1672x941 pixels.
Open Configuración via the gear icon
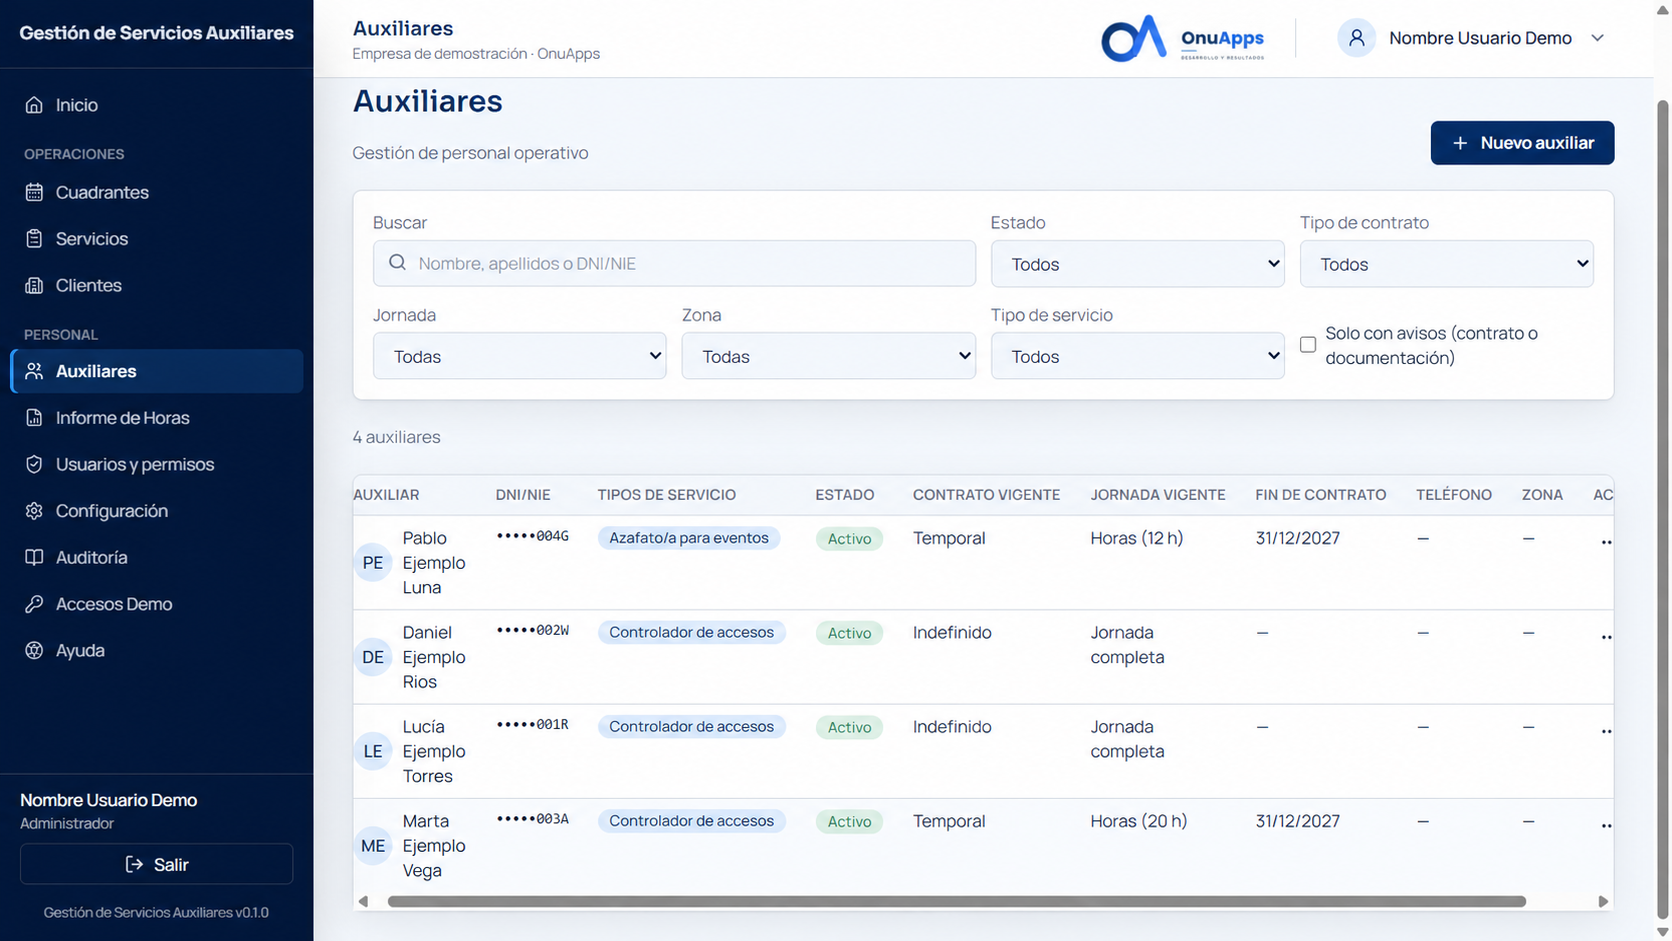click(34, 511)
